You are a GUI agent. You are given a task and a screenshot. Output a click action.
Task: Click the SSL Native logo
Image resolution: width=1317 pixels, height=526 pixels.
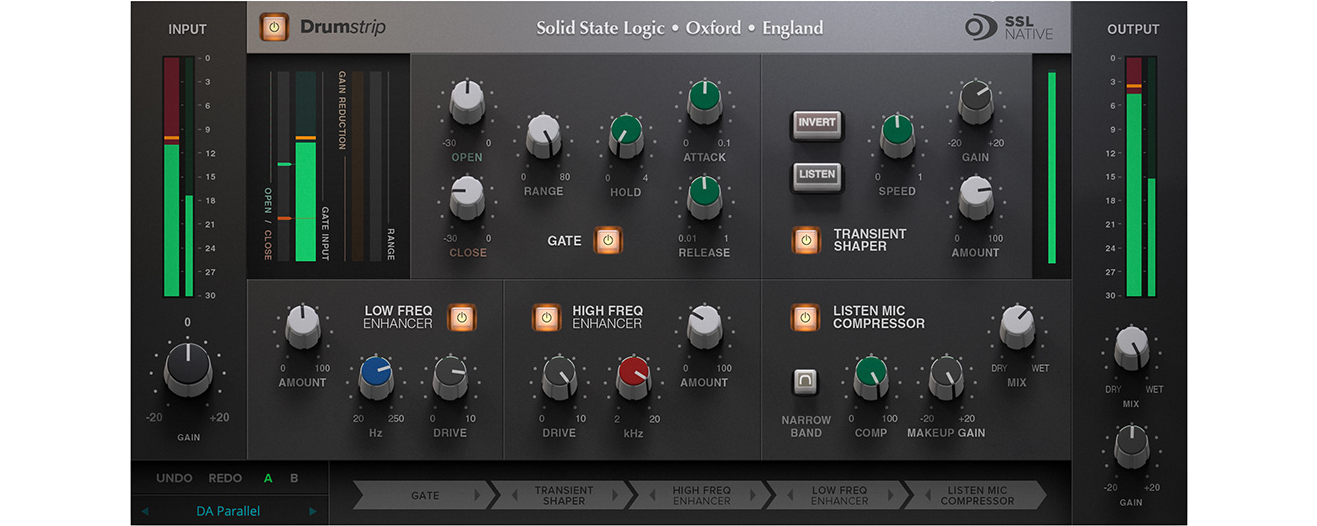click(x=1009, y=27)
